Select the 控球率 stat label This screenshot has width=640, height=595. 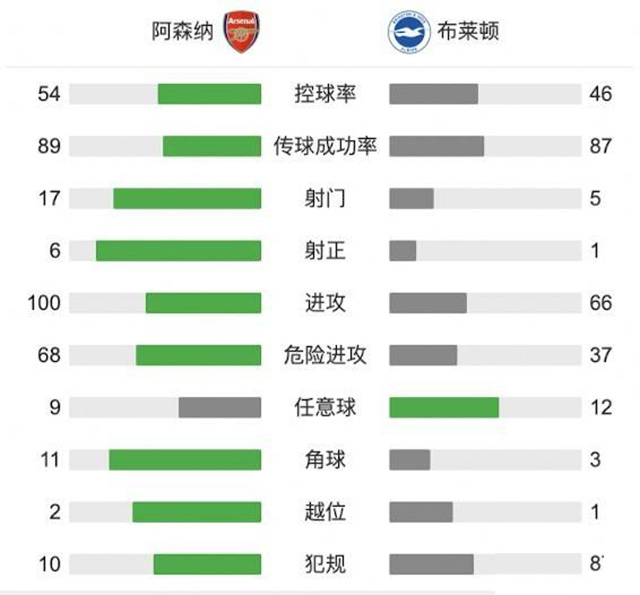coord(325,94)
